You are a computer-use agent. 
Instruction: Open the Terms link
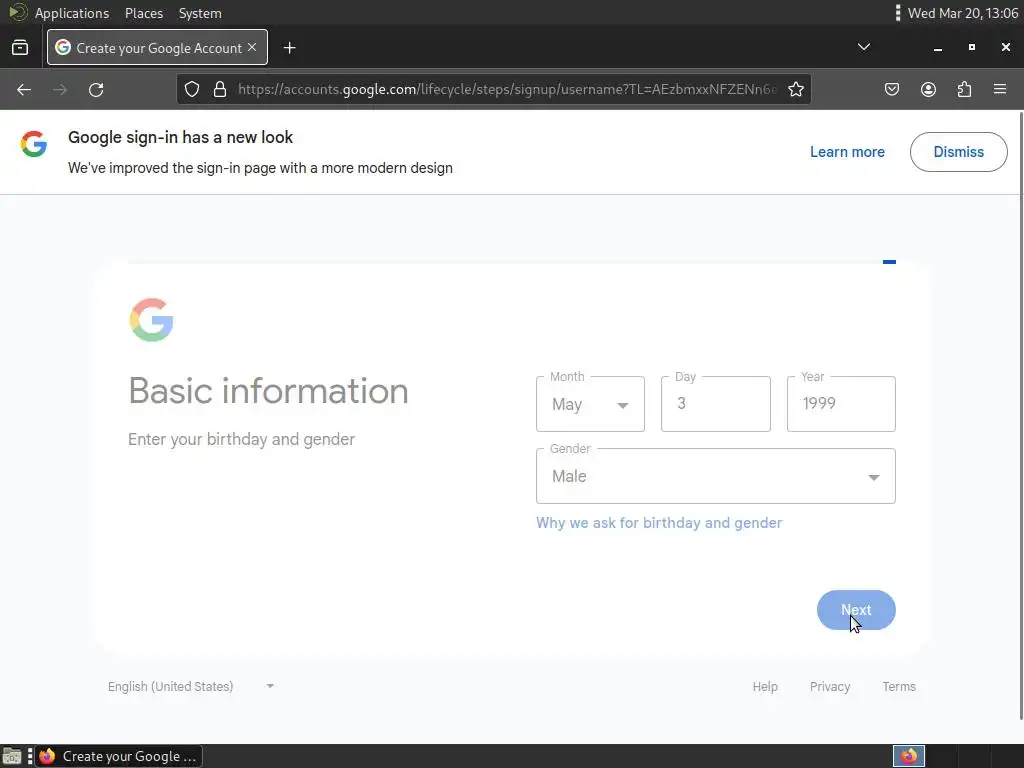(x=899, y=686)
